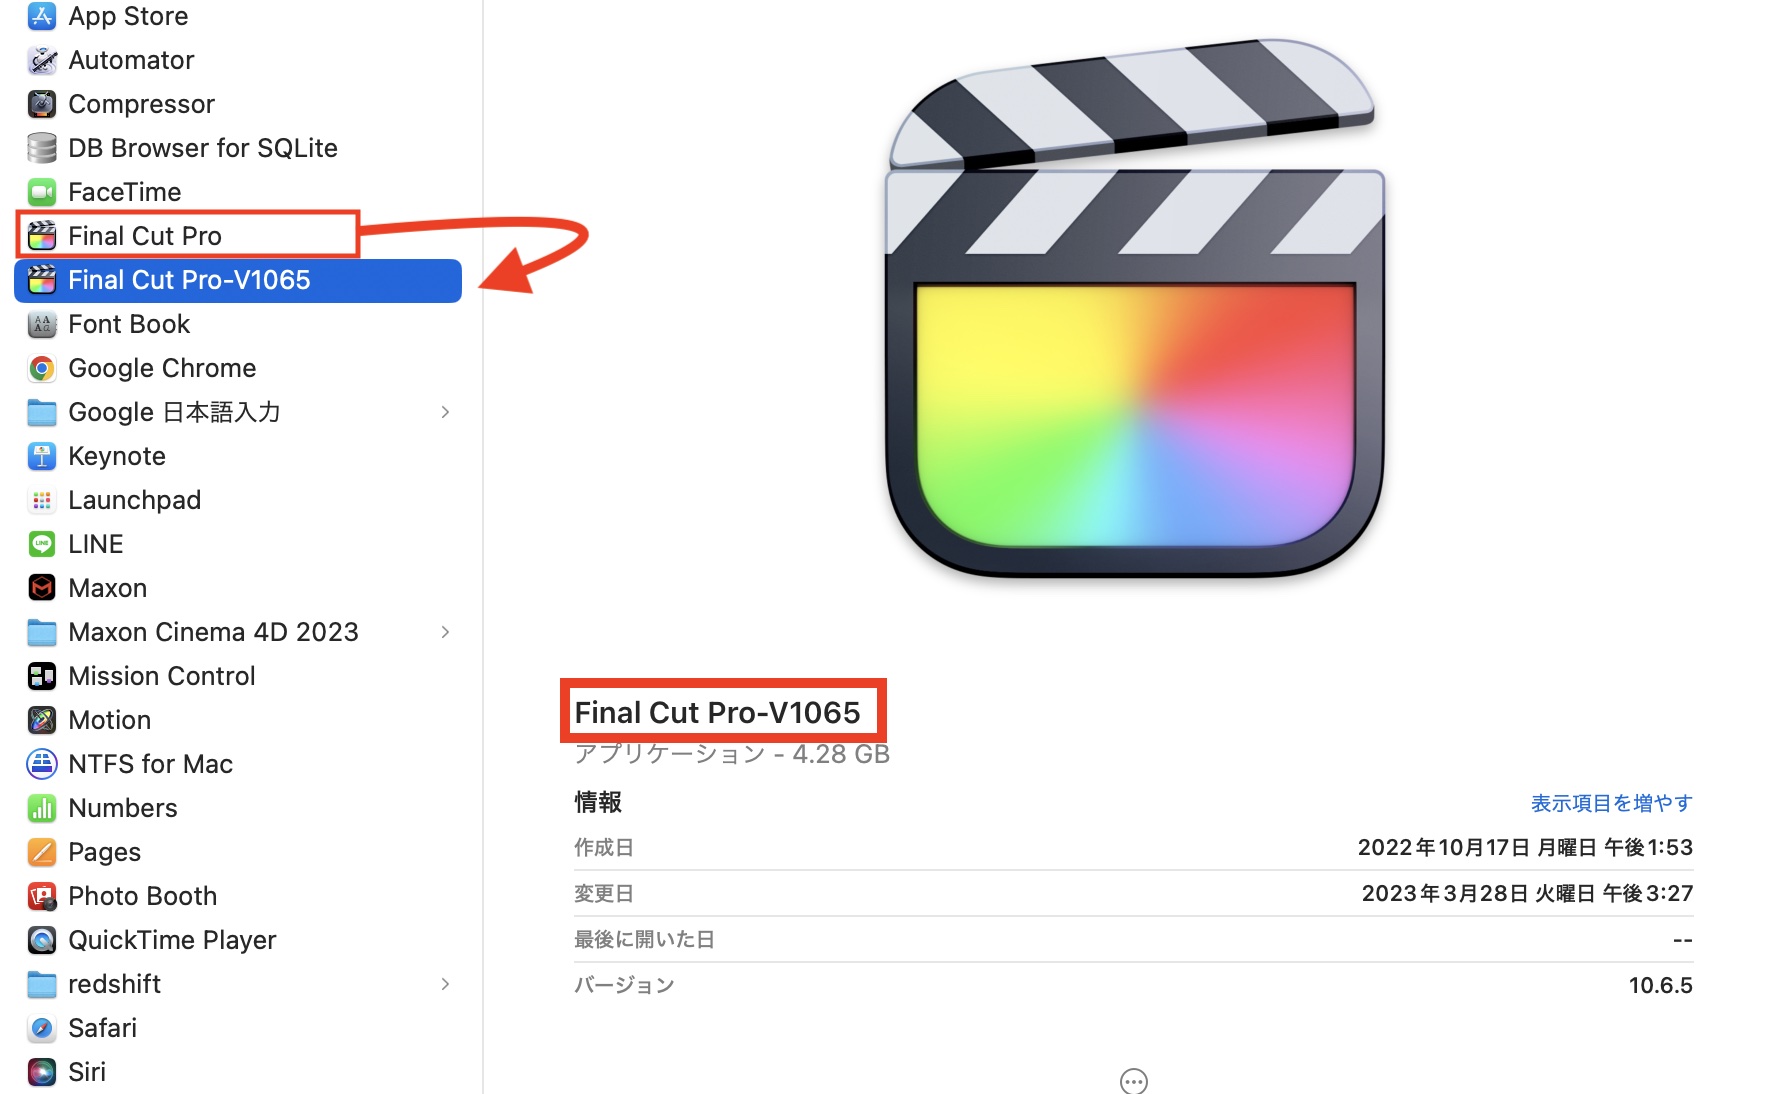Click 表示項目を増やす link
Image resolution: width=1784 pixels, height=1094 pixels.
point(1611,803)
